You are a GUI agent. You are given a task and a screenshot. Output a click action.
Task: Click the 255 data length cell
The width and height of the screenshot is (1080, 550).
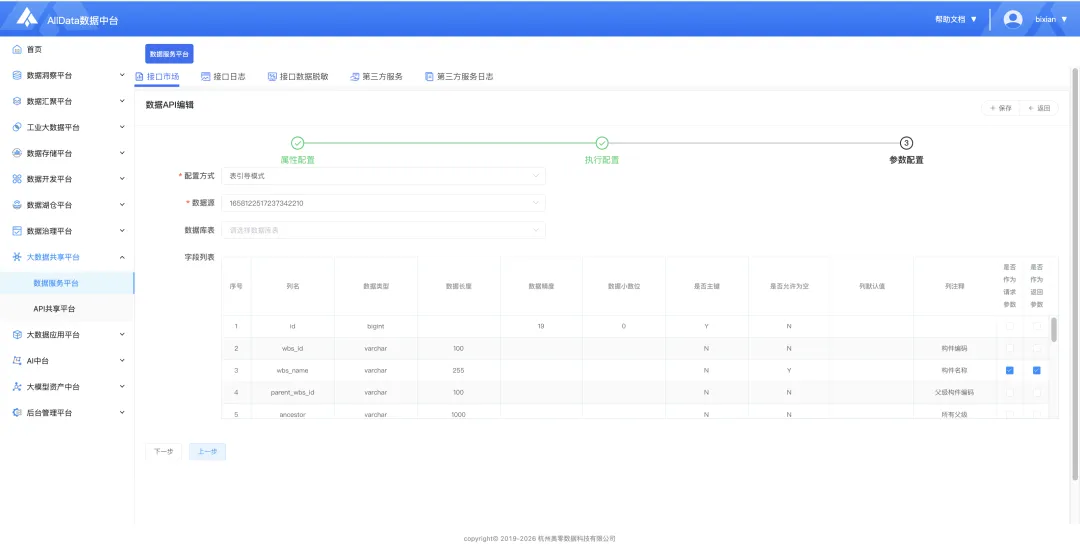pyautogui.click(x=459, y=370)
